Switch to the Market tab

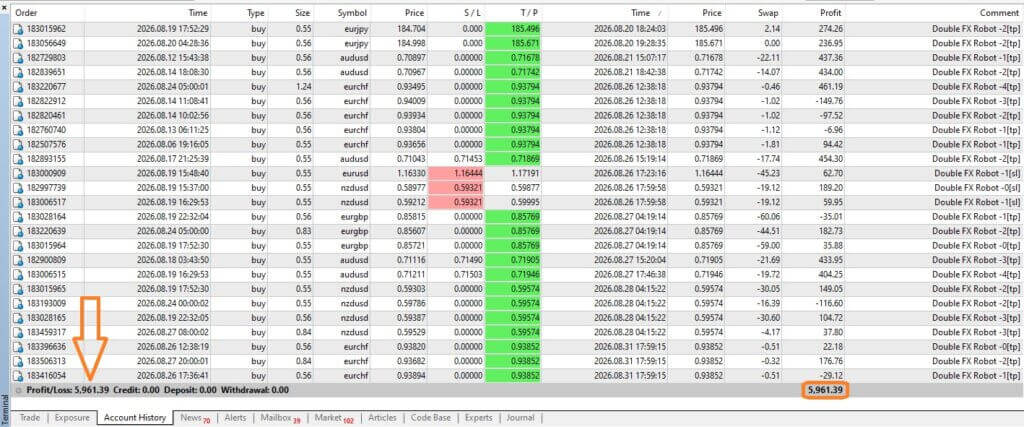click(334, 417)
